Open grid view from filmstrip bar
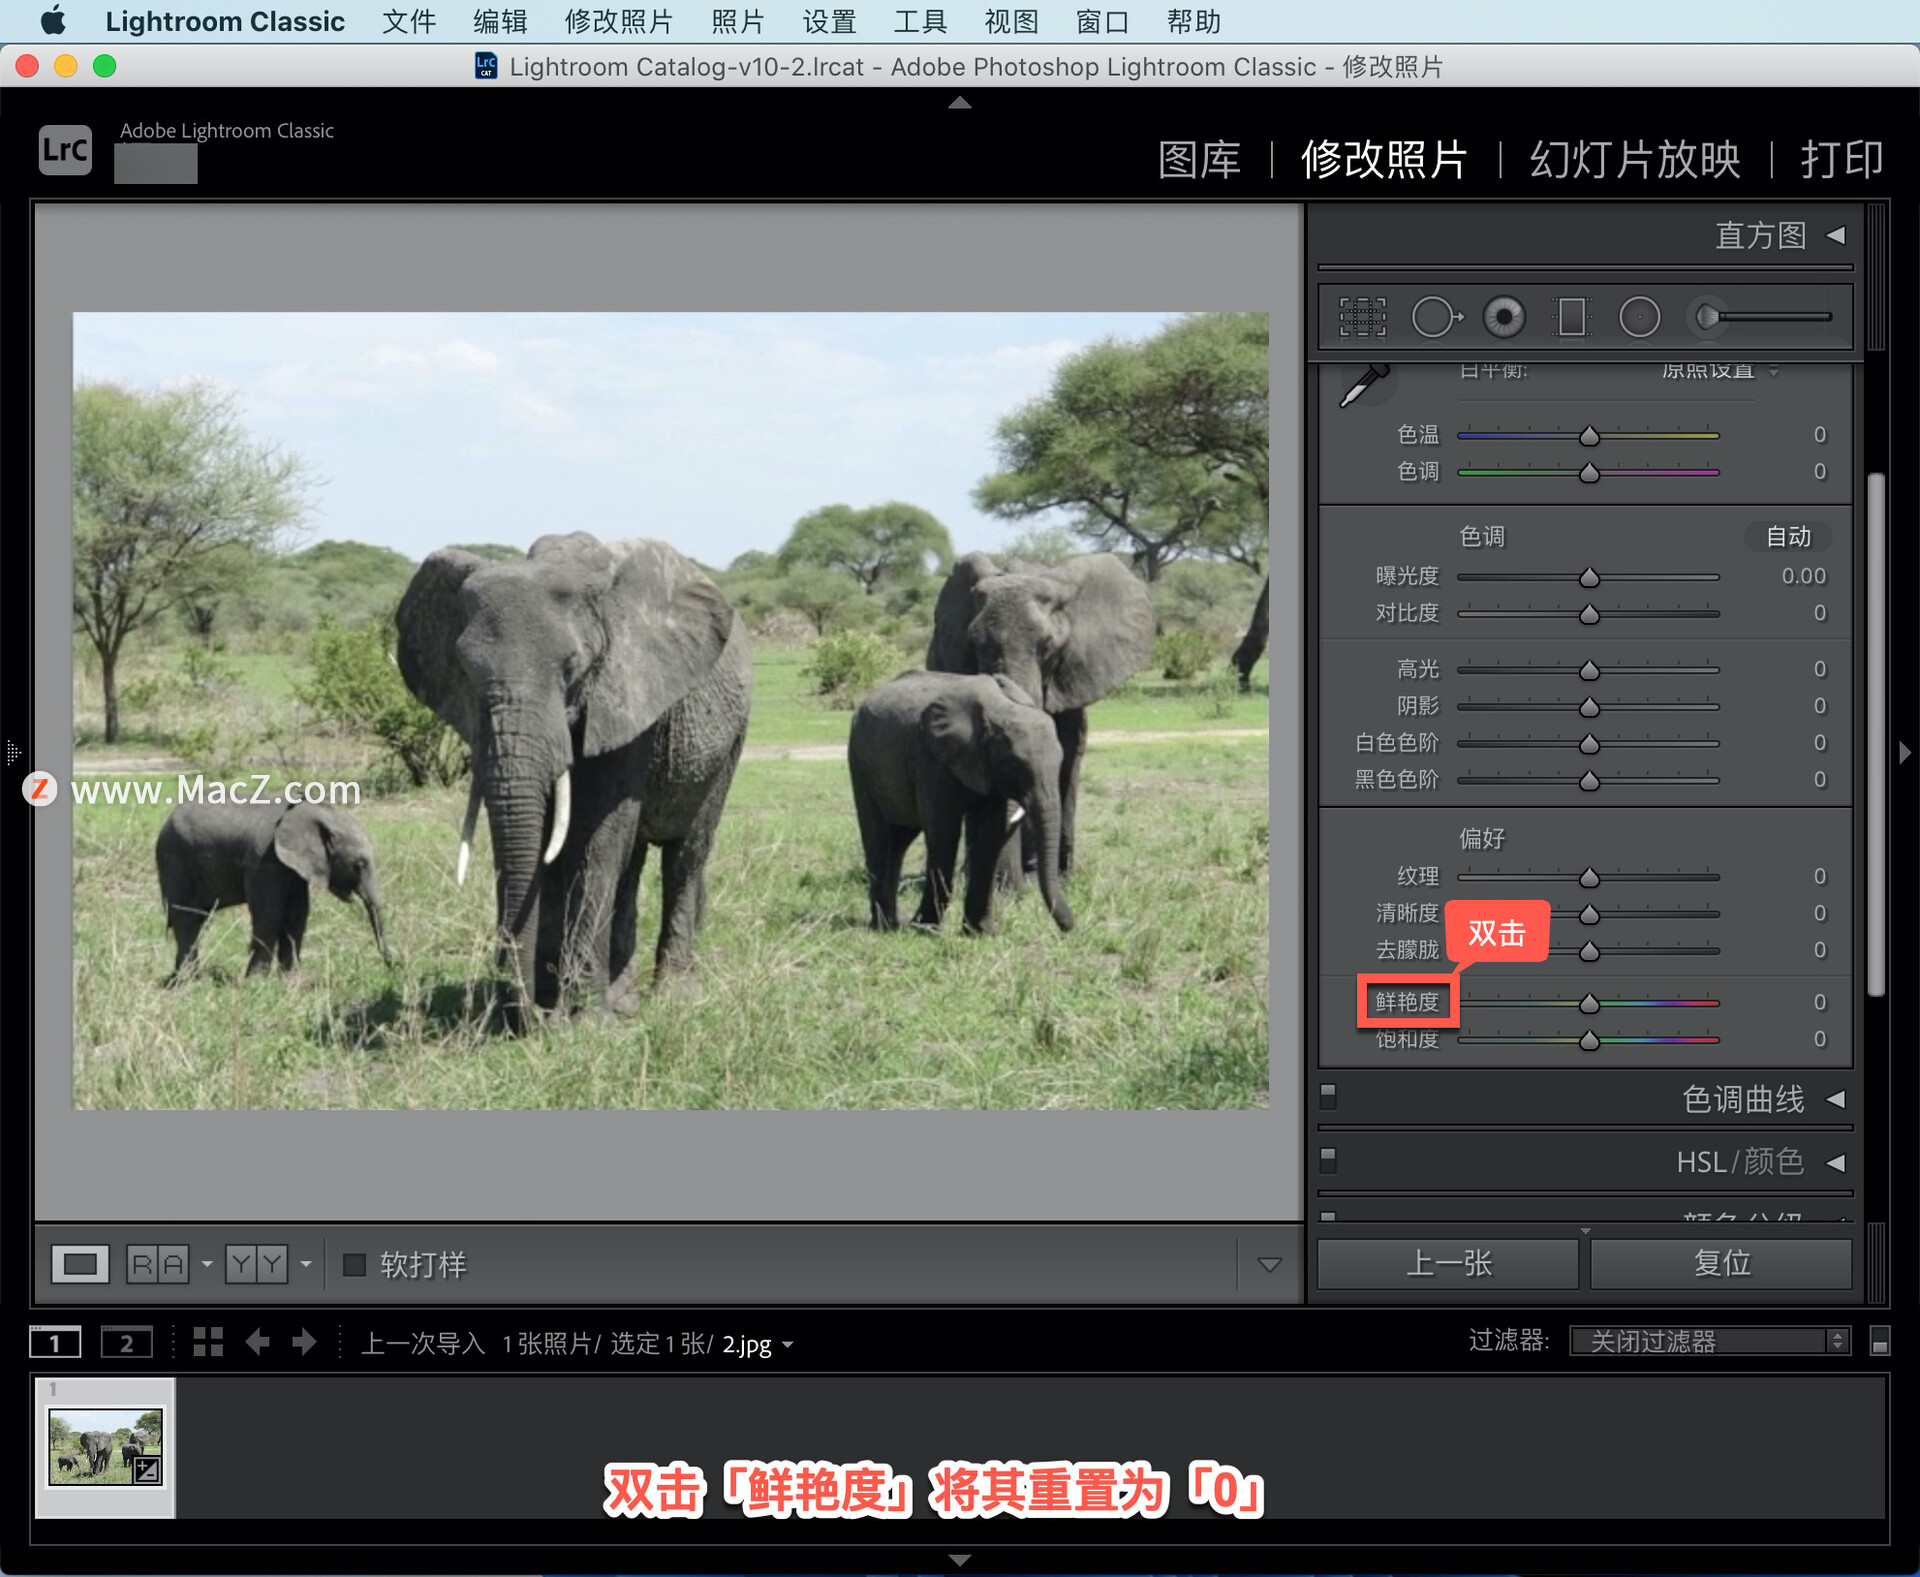 [208, 1342]
